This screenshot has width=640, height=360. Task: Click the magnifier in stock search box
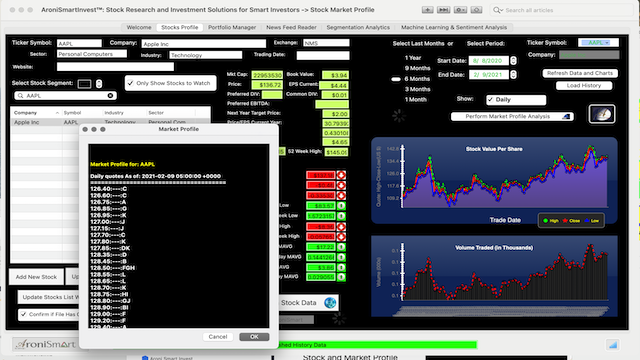click(20, 96)
